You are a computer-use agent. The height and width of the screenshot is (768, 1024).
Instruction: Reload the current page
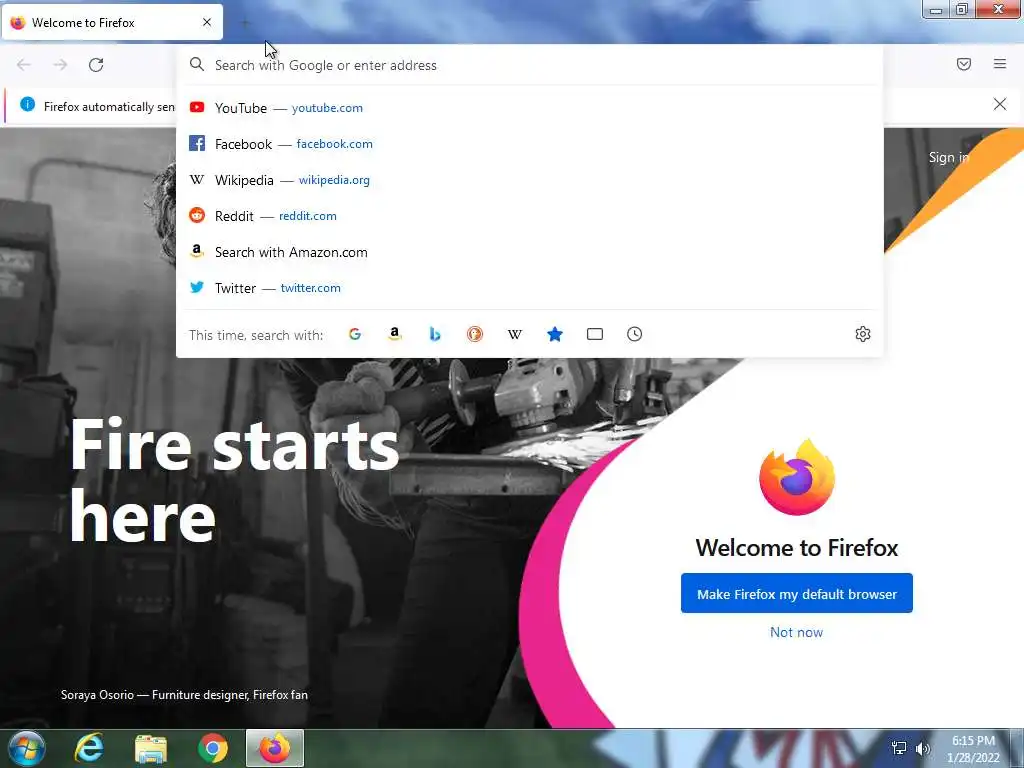pyautogui.click(x=96, y=65)
